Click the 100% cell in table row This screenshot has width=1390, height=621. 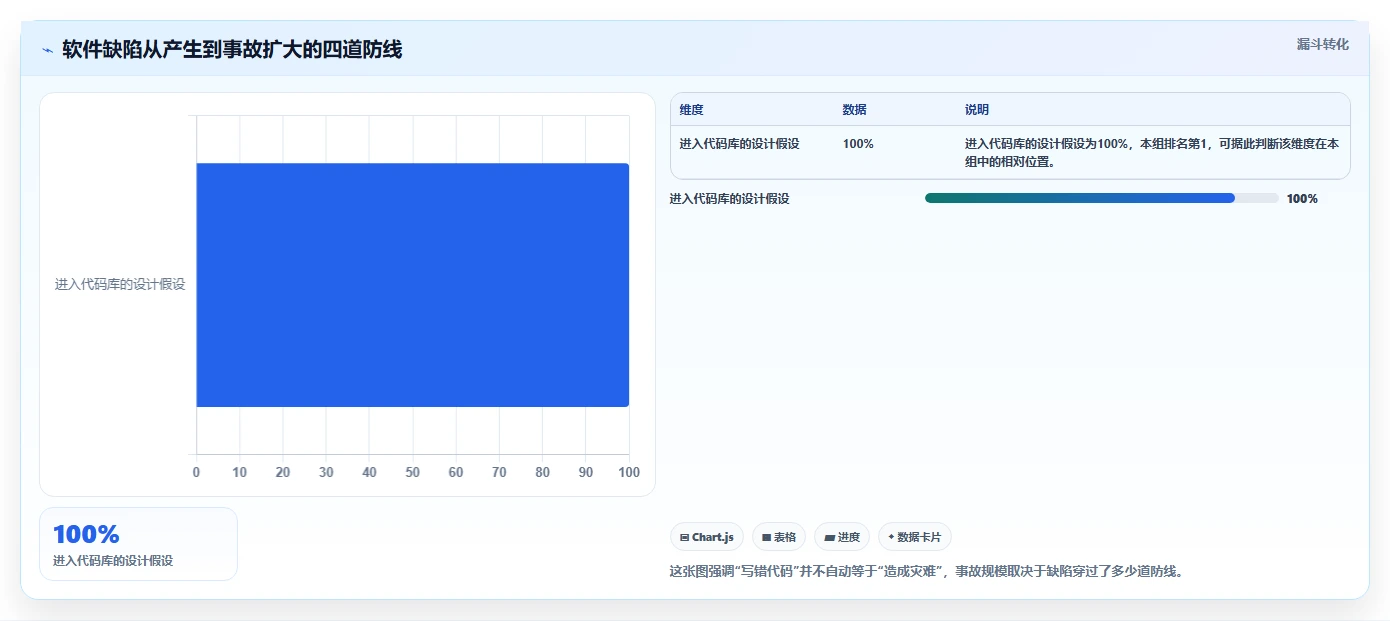[858, 144]
